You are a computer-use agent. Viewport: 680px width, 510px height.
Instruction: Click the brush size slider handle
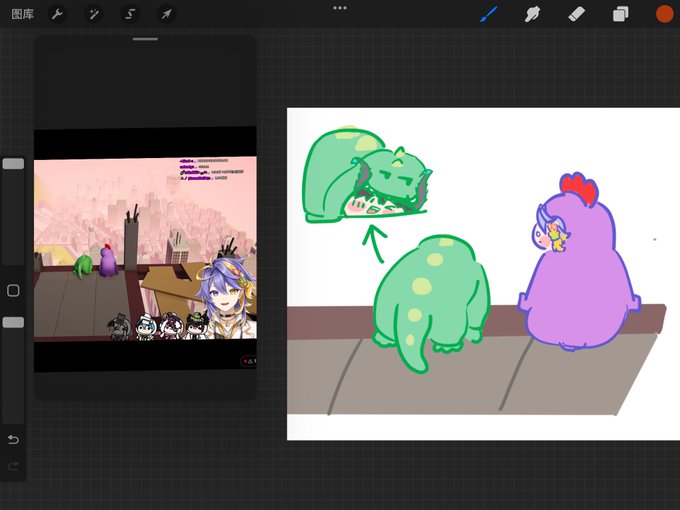click(x=13, y=163)
